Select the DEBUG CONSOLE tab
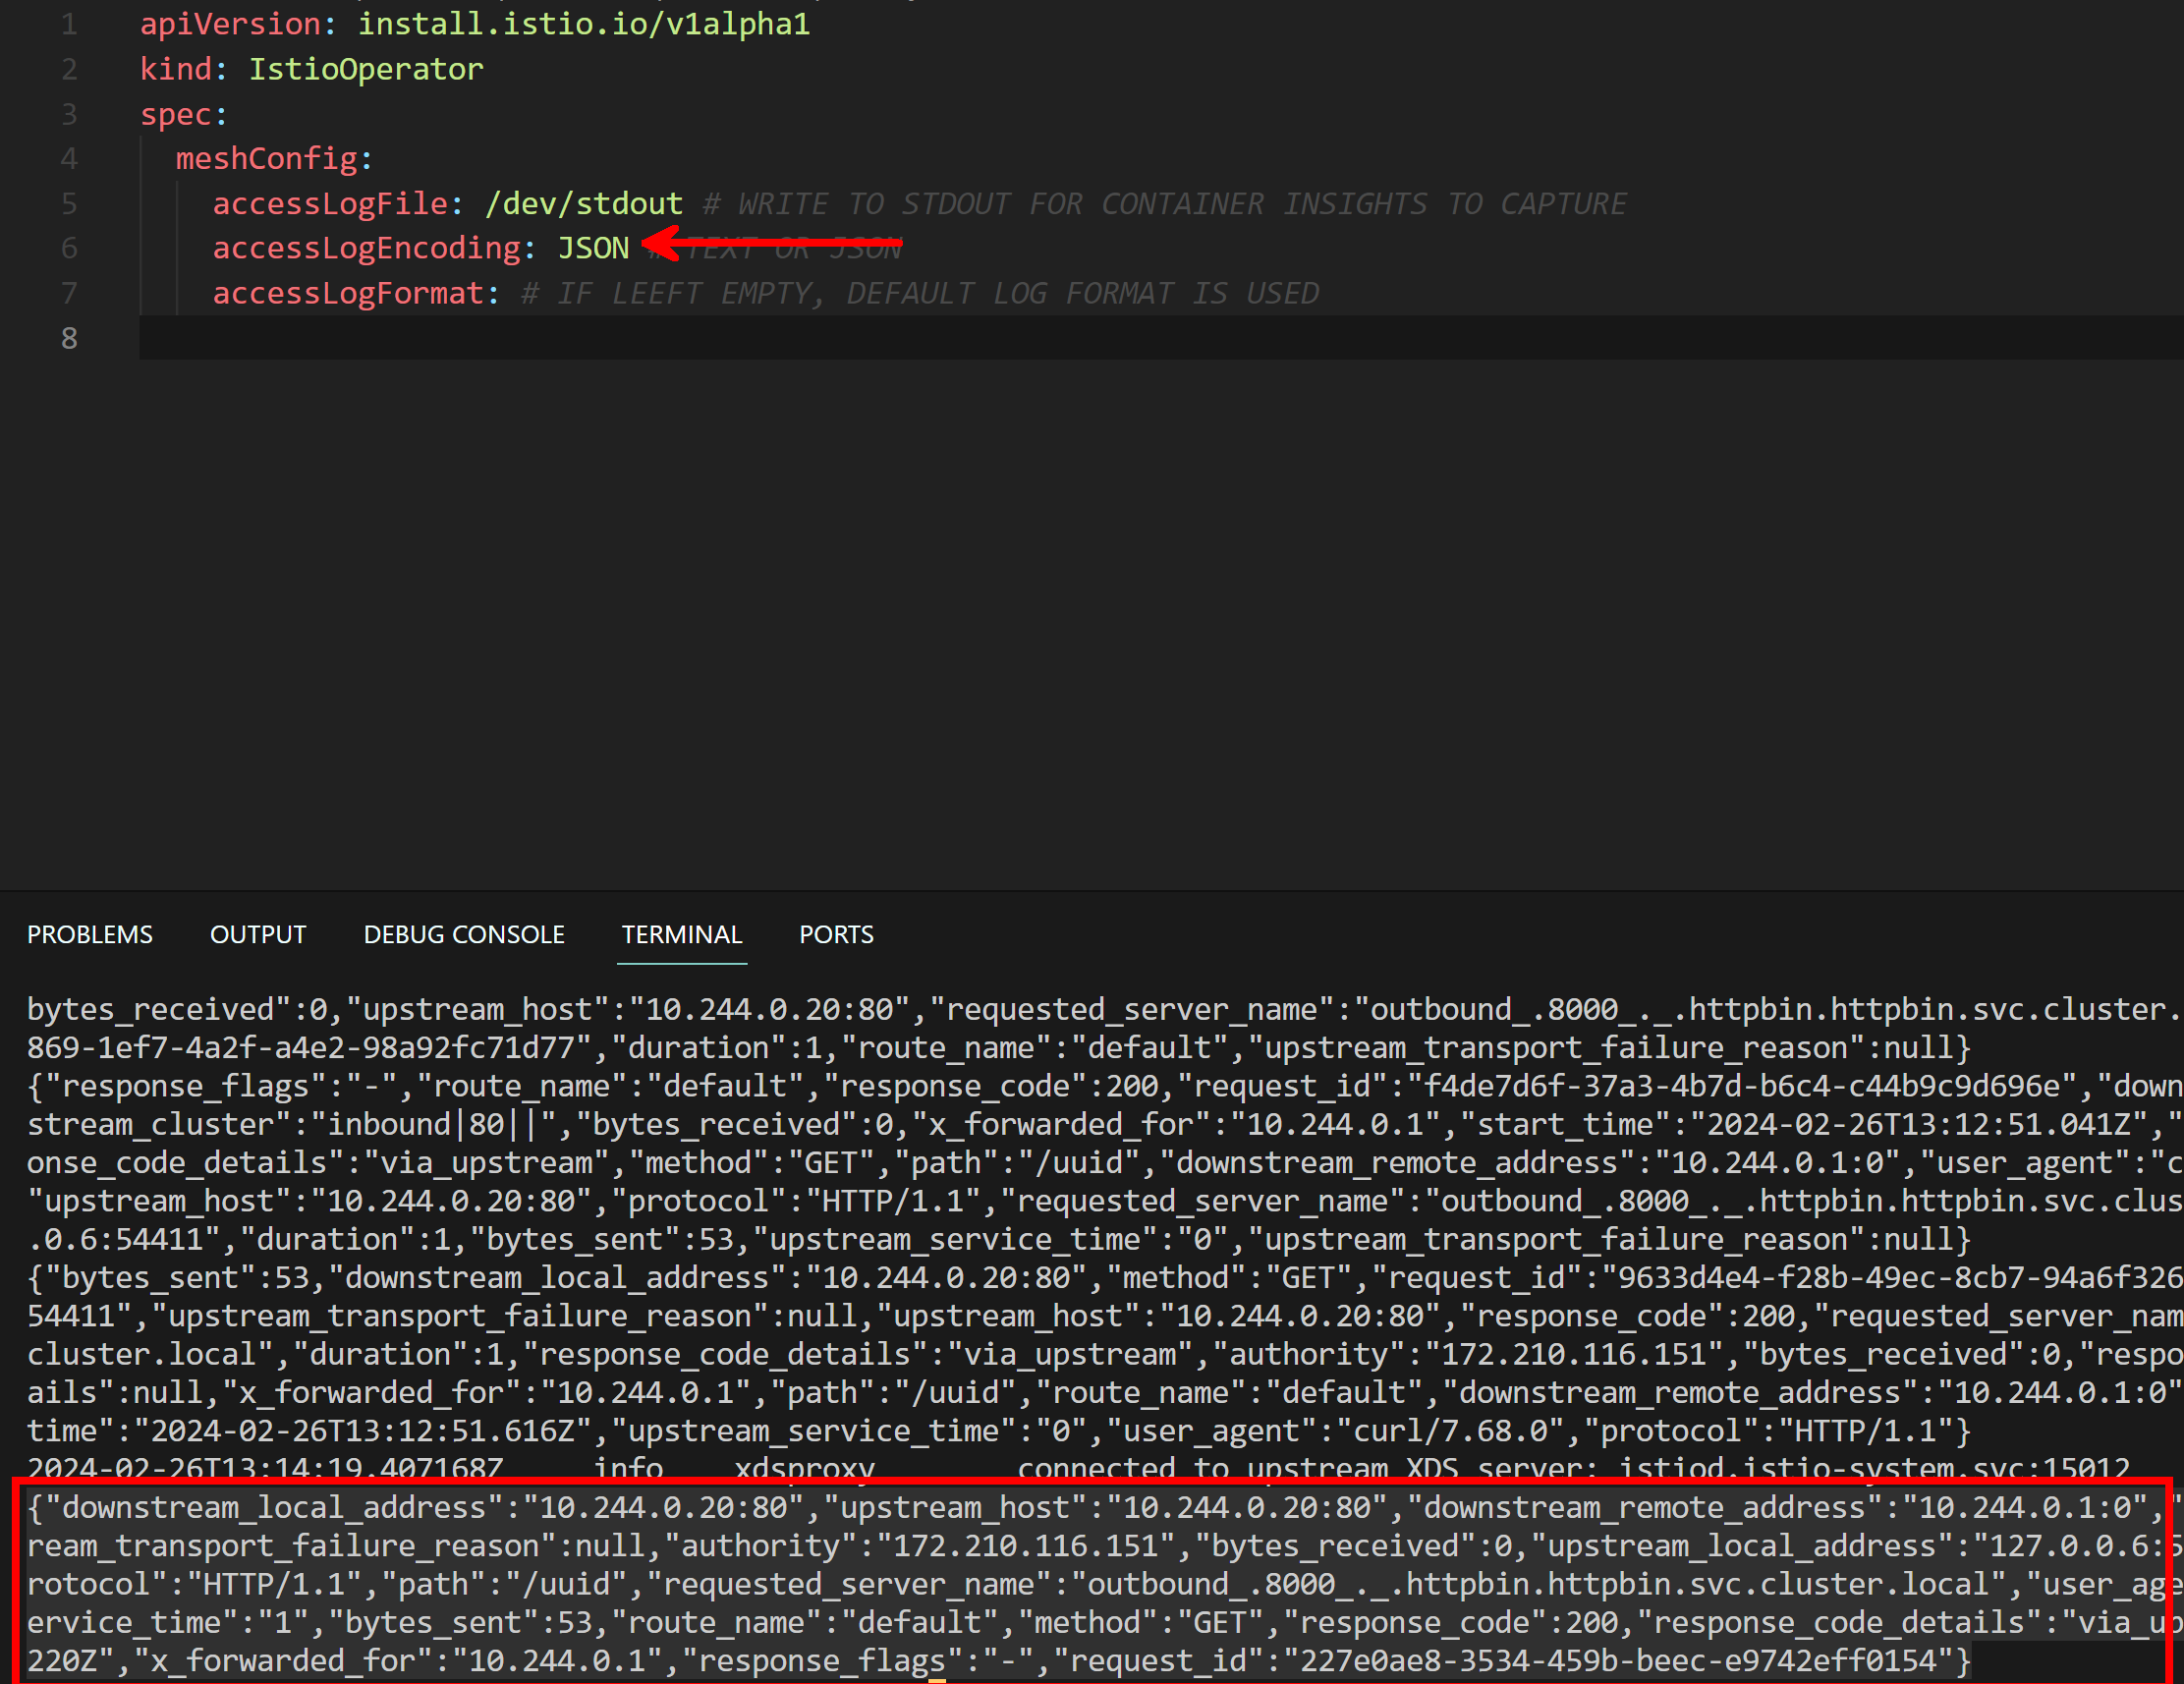 coord(464,934)
